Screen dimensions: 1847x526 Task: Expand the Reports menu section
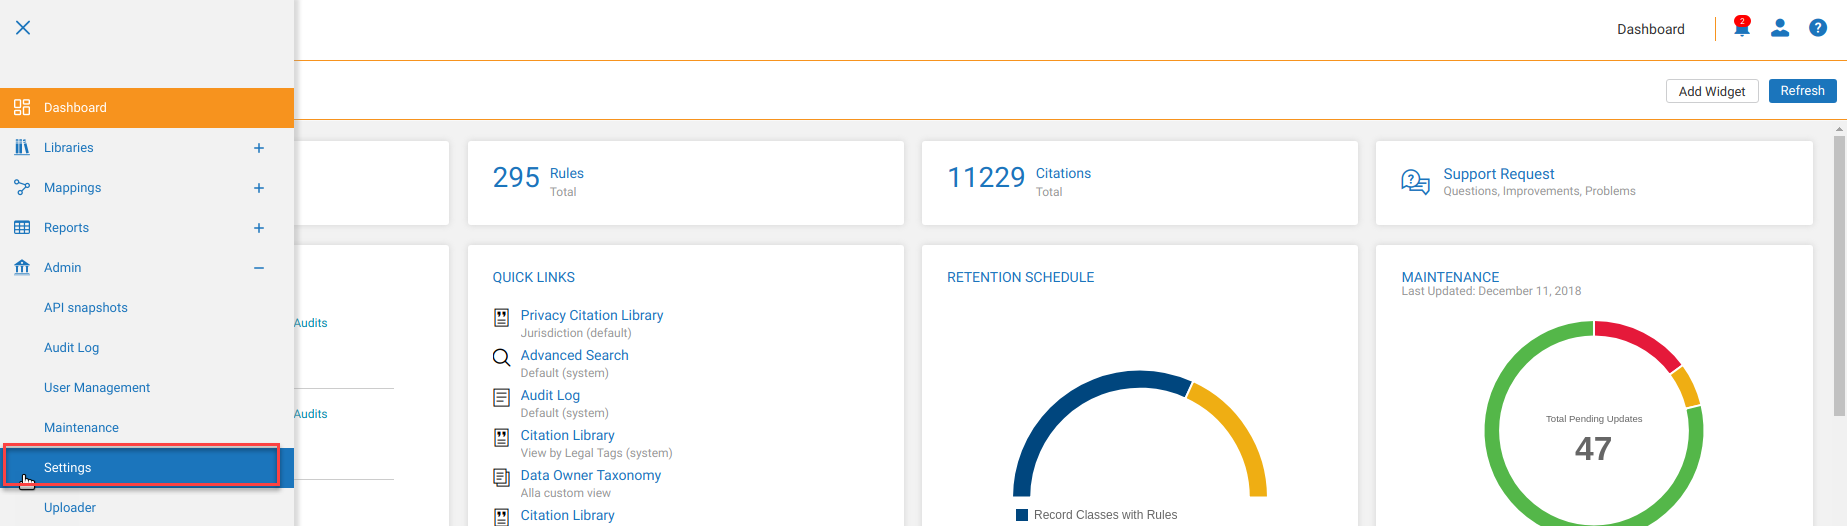[x=259, y=228]
